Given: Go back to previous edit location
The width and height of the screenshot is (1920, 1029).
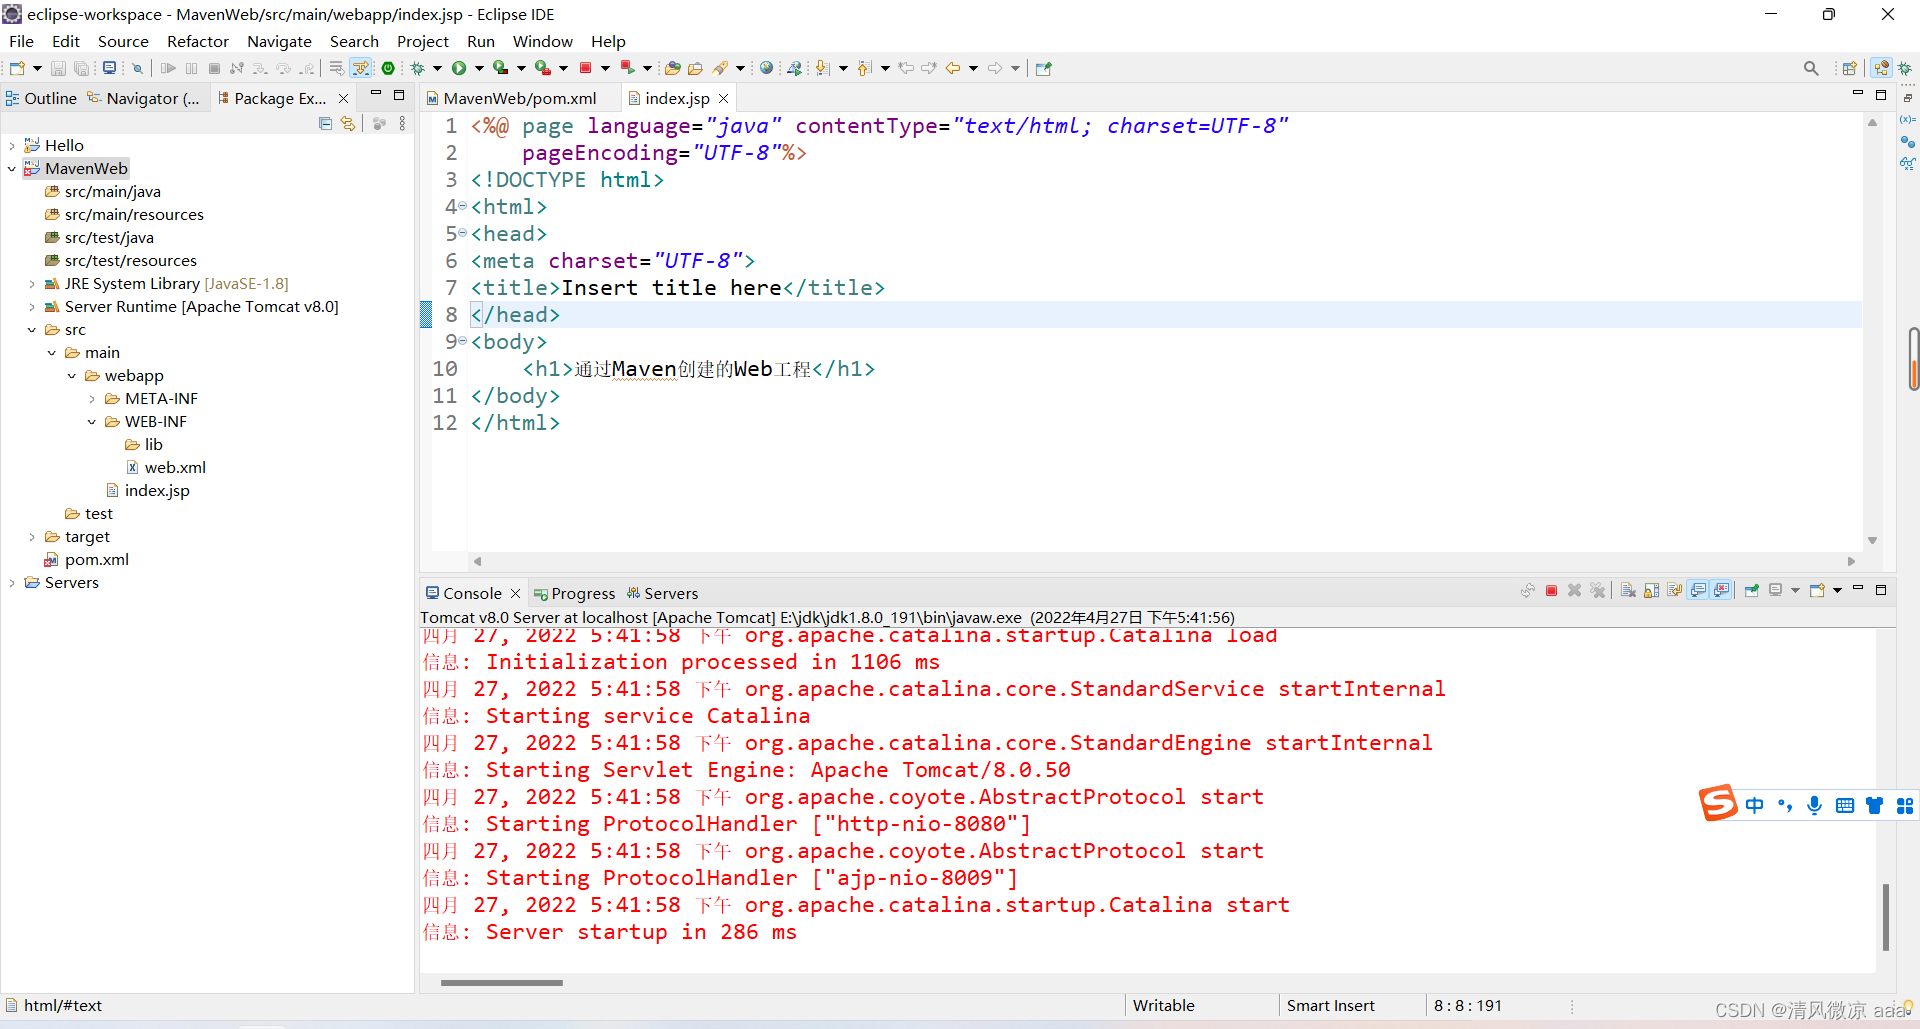Looking at the screenshot, I should point(906,68).
